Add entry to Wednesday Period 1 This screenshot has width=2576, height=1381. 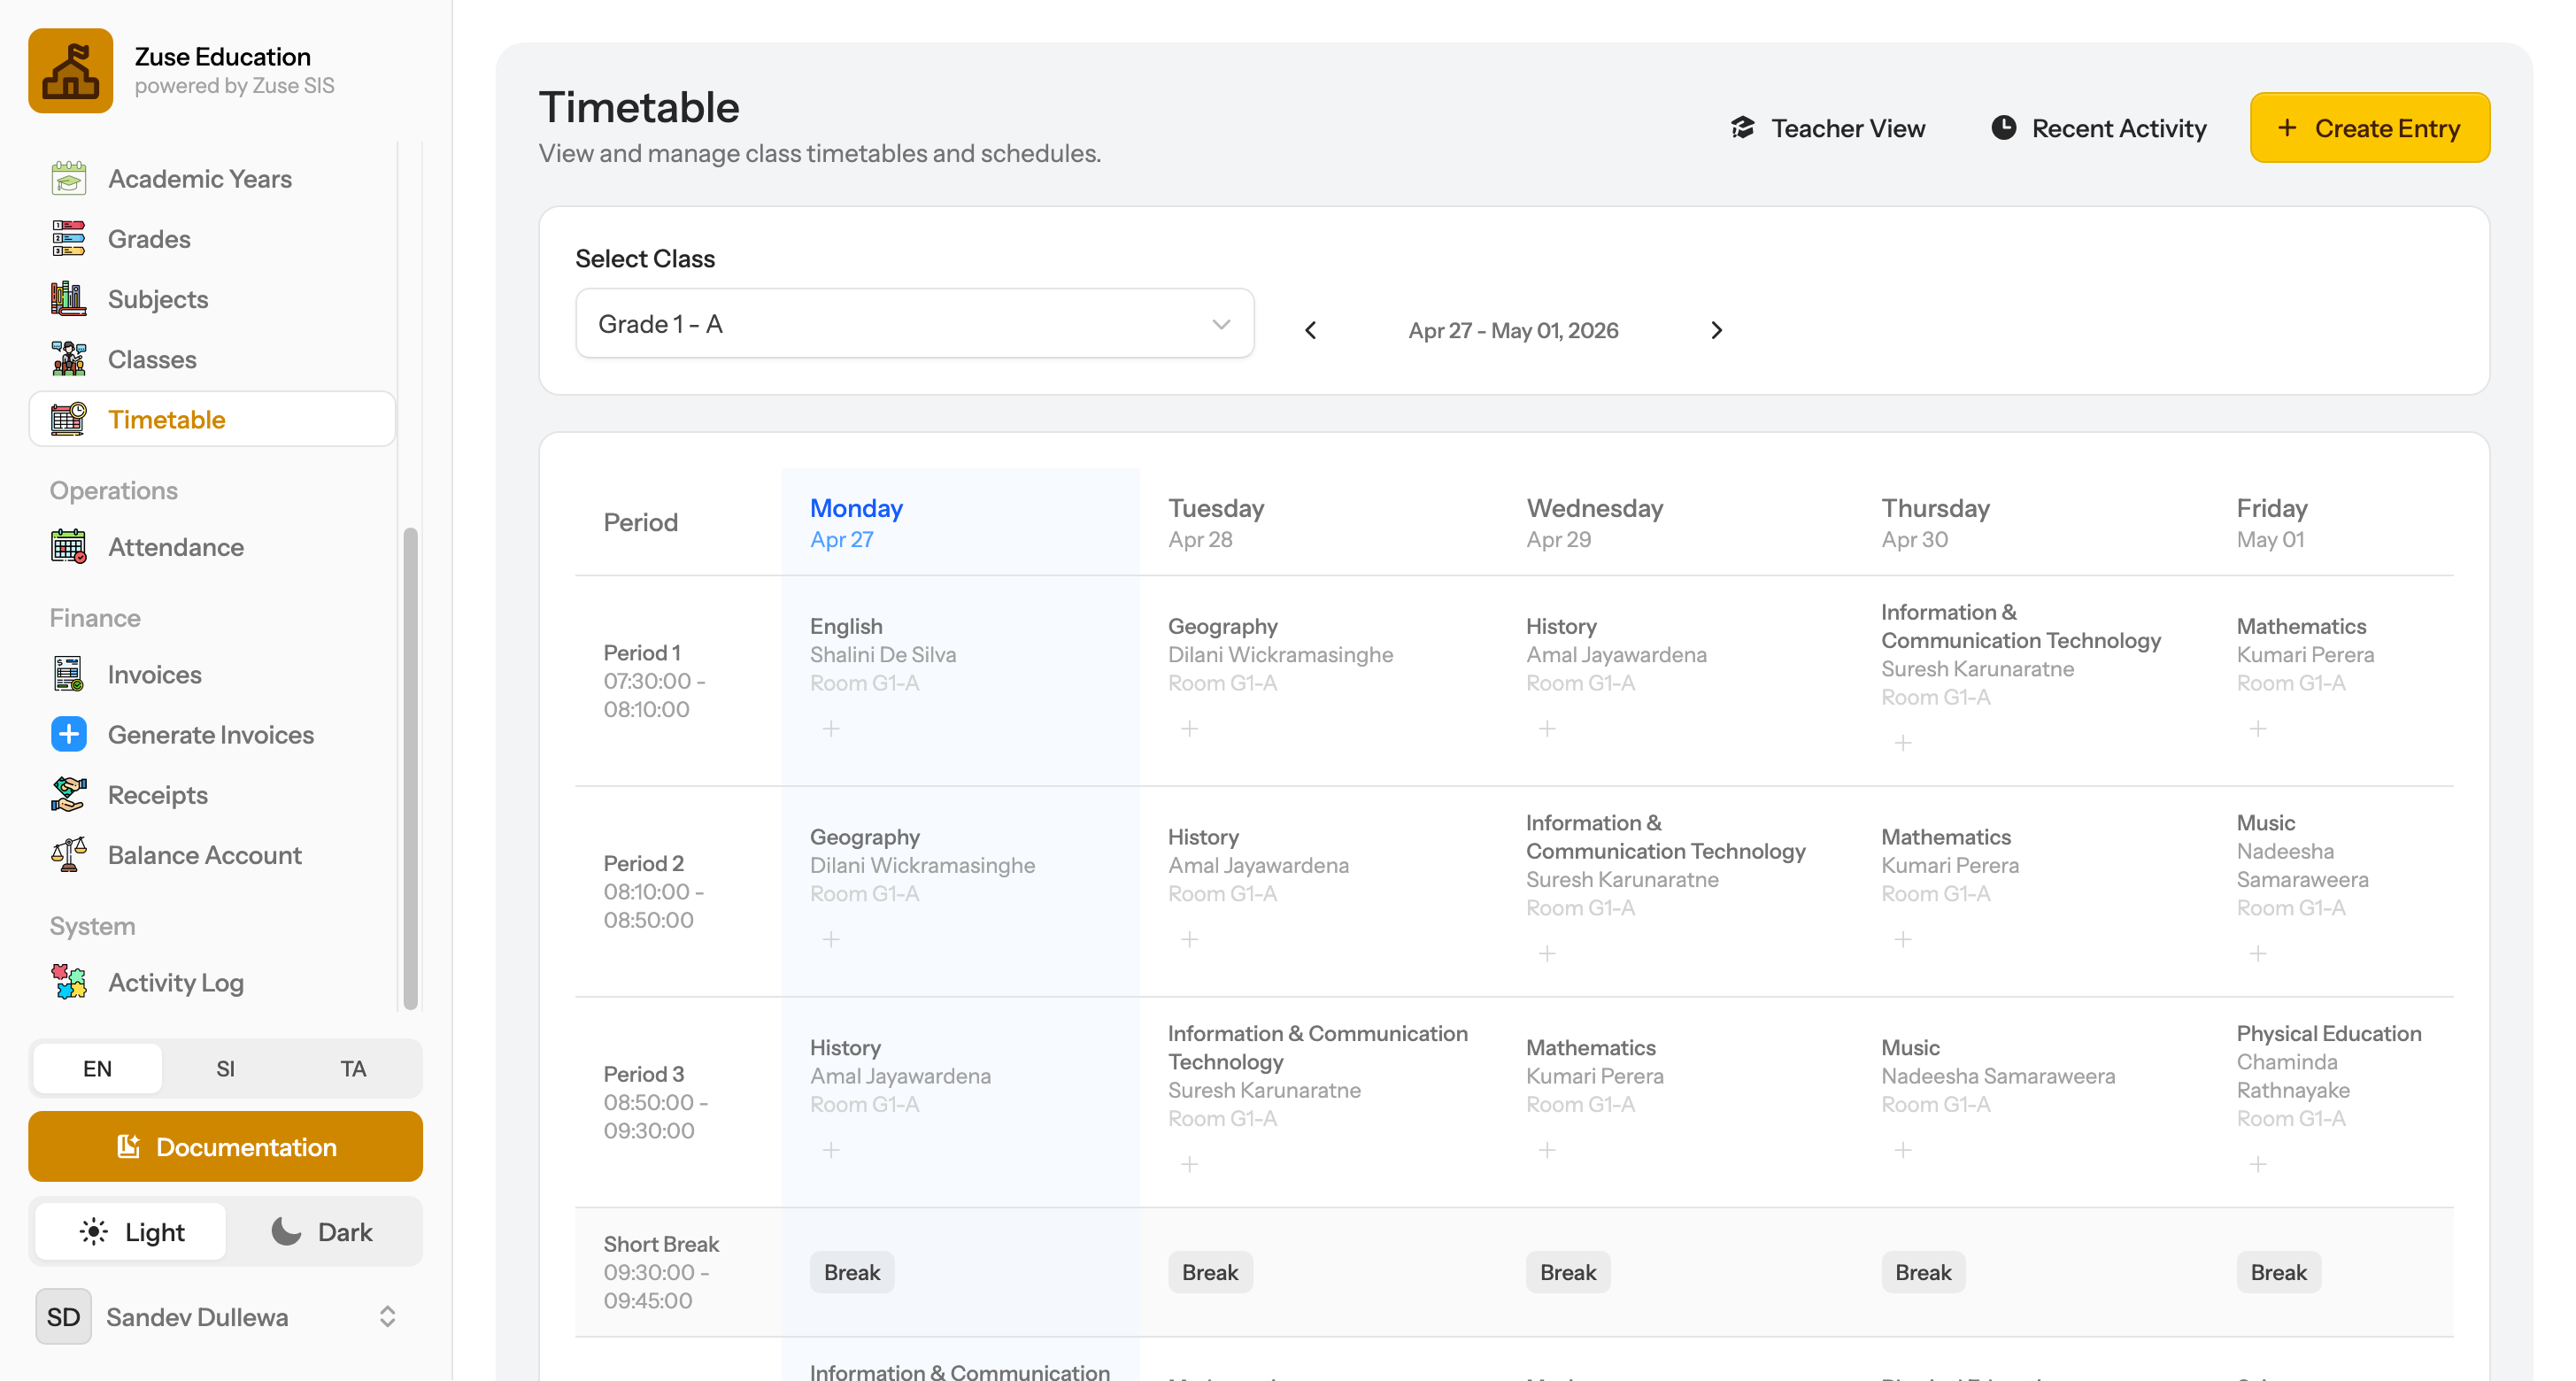click(x=1547, y=728)
